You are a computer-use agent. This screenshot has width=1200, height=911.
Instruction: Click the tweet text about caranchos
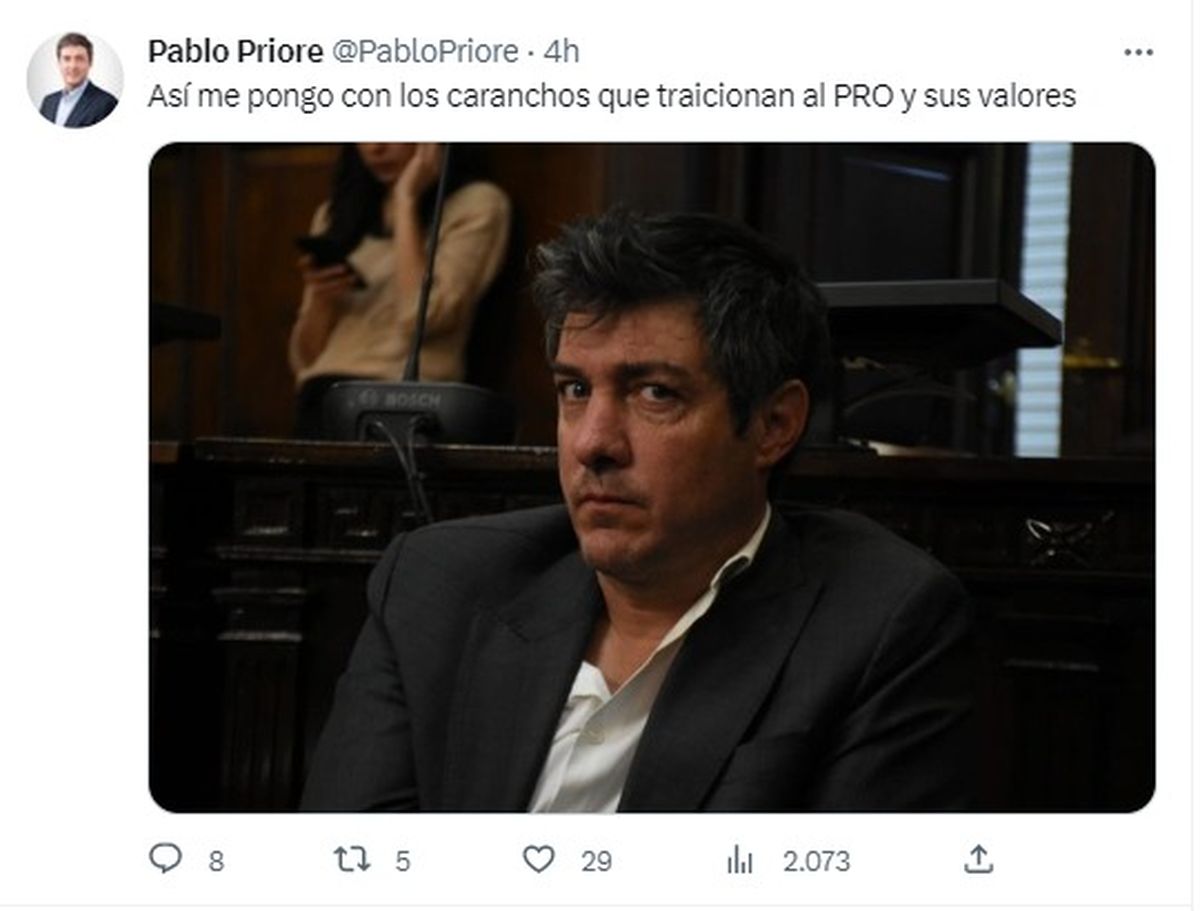click(611, 97)
